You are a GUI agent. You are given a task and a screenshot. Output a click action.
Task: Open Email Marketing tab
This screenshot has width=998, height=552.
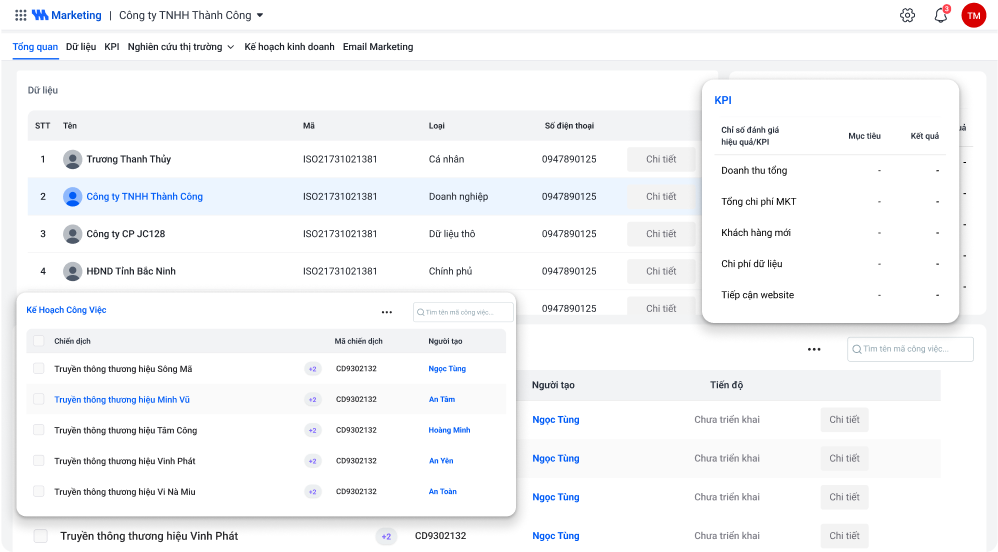tap(378, 46)
